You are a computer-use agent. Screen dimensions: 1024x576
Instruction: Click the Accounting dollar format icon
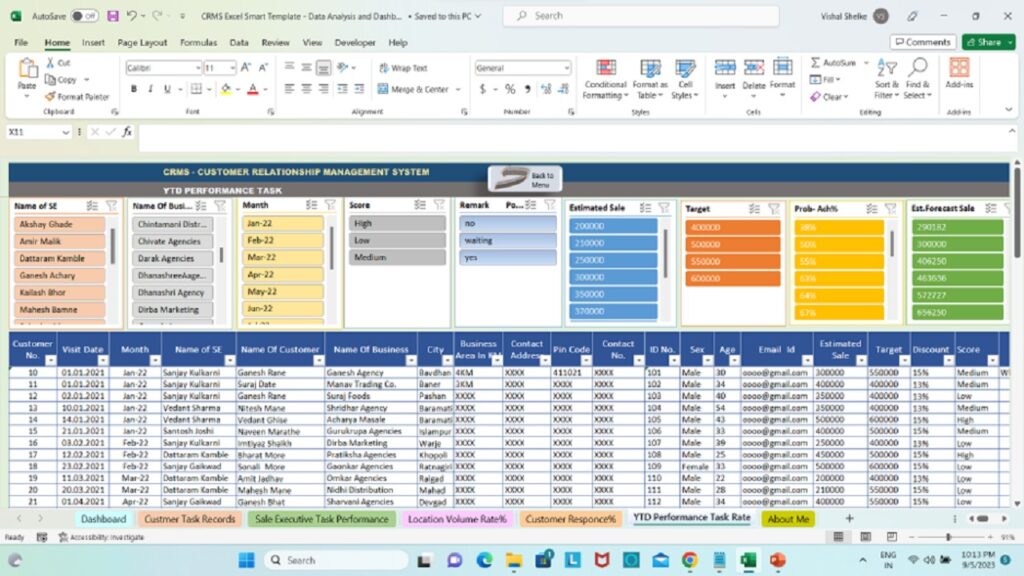tap(483, 89)
